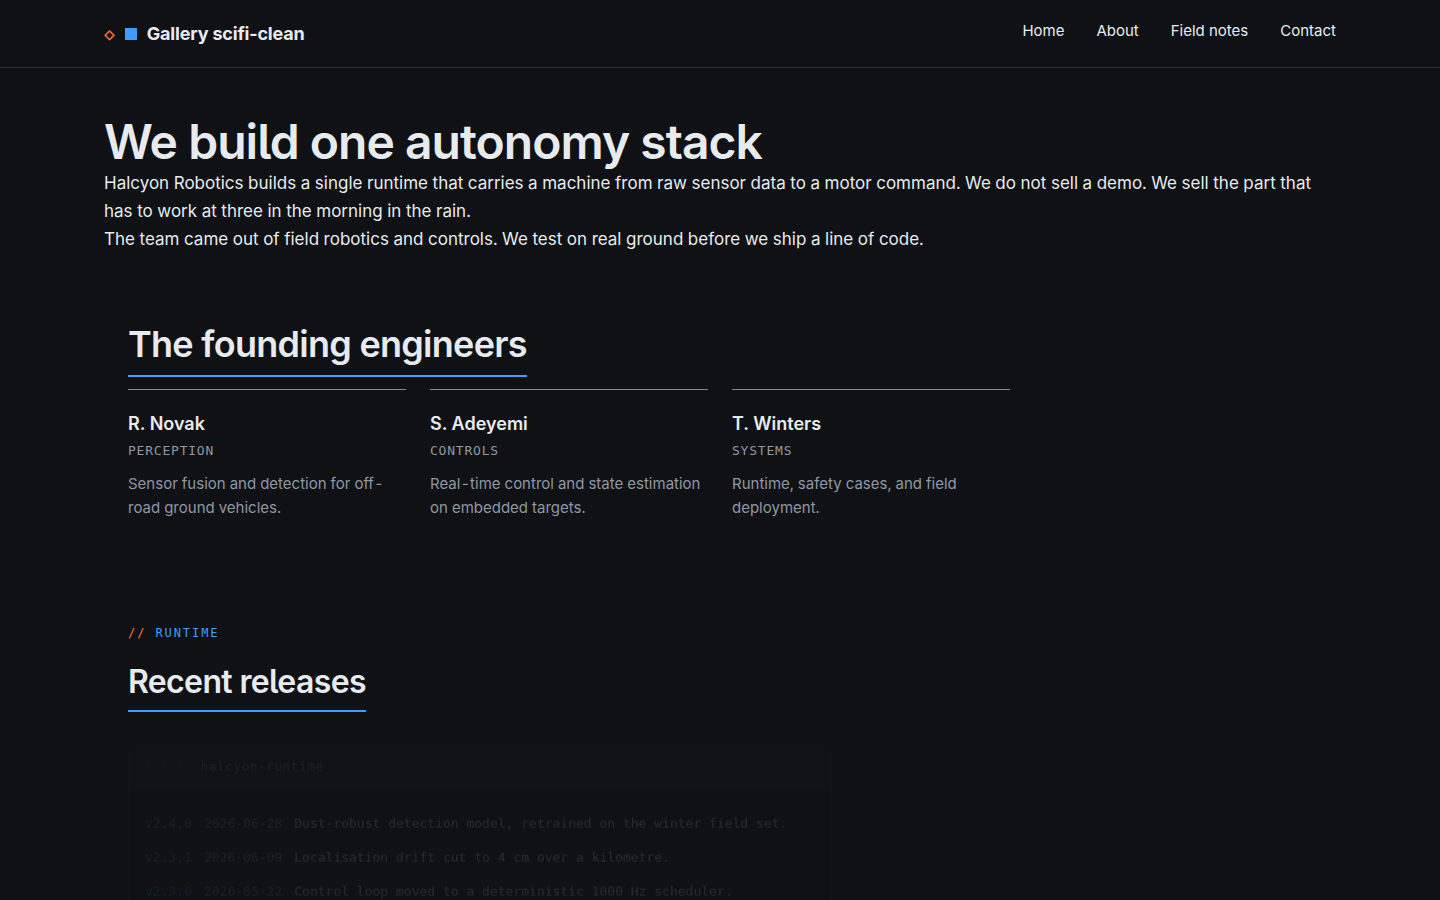The image size is (1440, 900).
Task: Click the "CONTROLS" role label
Action: (x=464, y=451)
